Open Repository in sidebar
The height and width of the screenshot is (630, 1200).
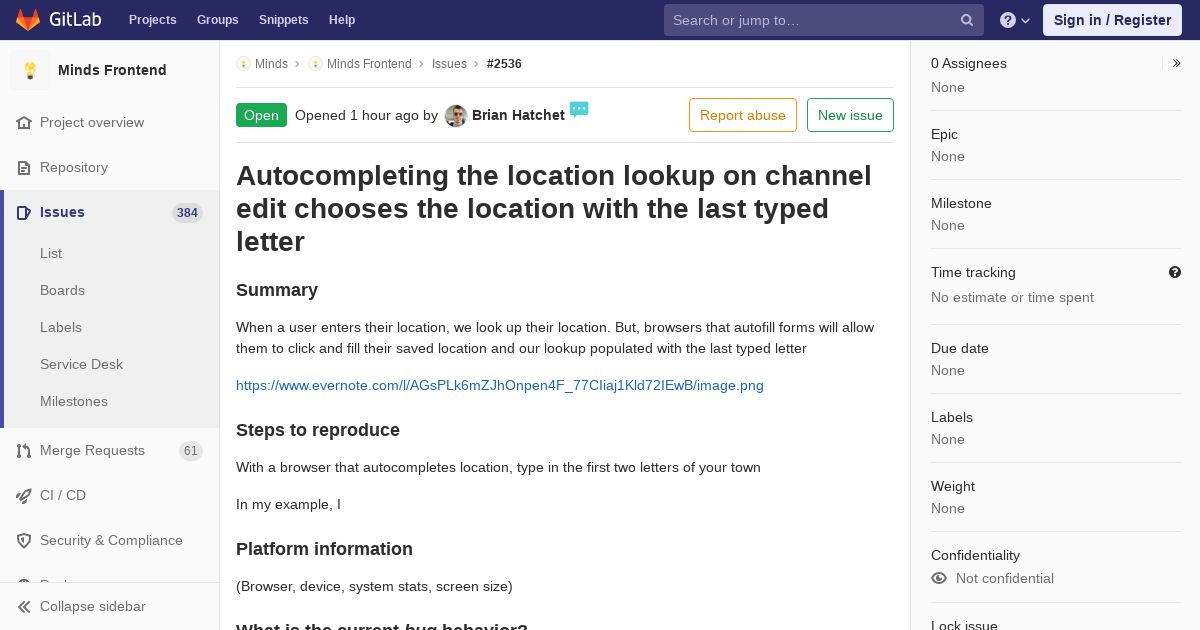pyautogui.click(x=74, y=167)
